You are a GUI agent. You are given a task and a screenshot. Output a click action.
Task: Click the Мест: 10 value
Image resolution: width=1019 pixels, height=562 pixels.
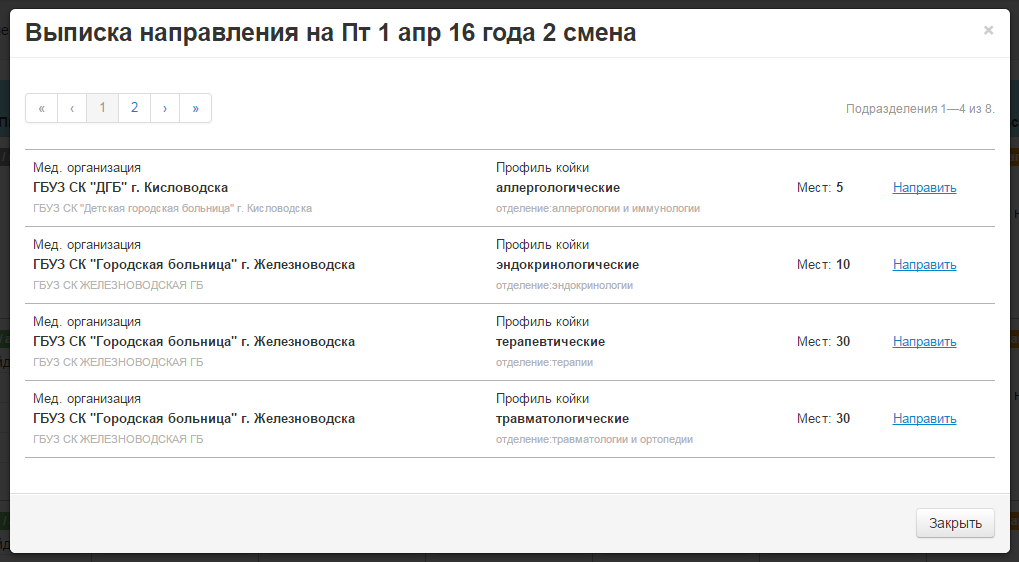coord(823,264)
